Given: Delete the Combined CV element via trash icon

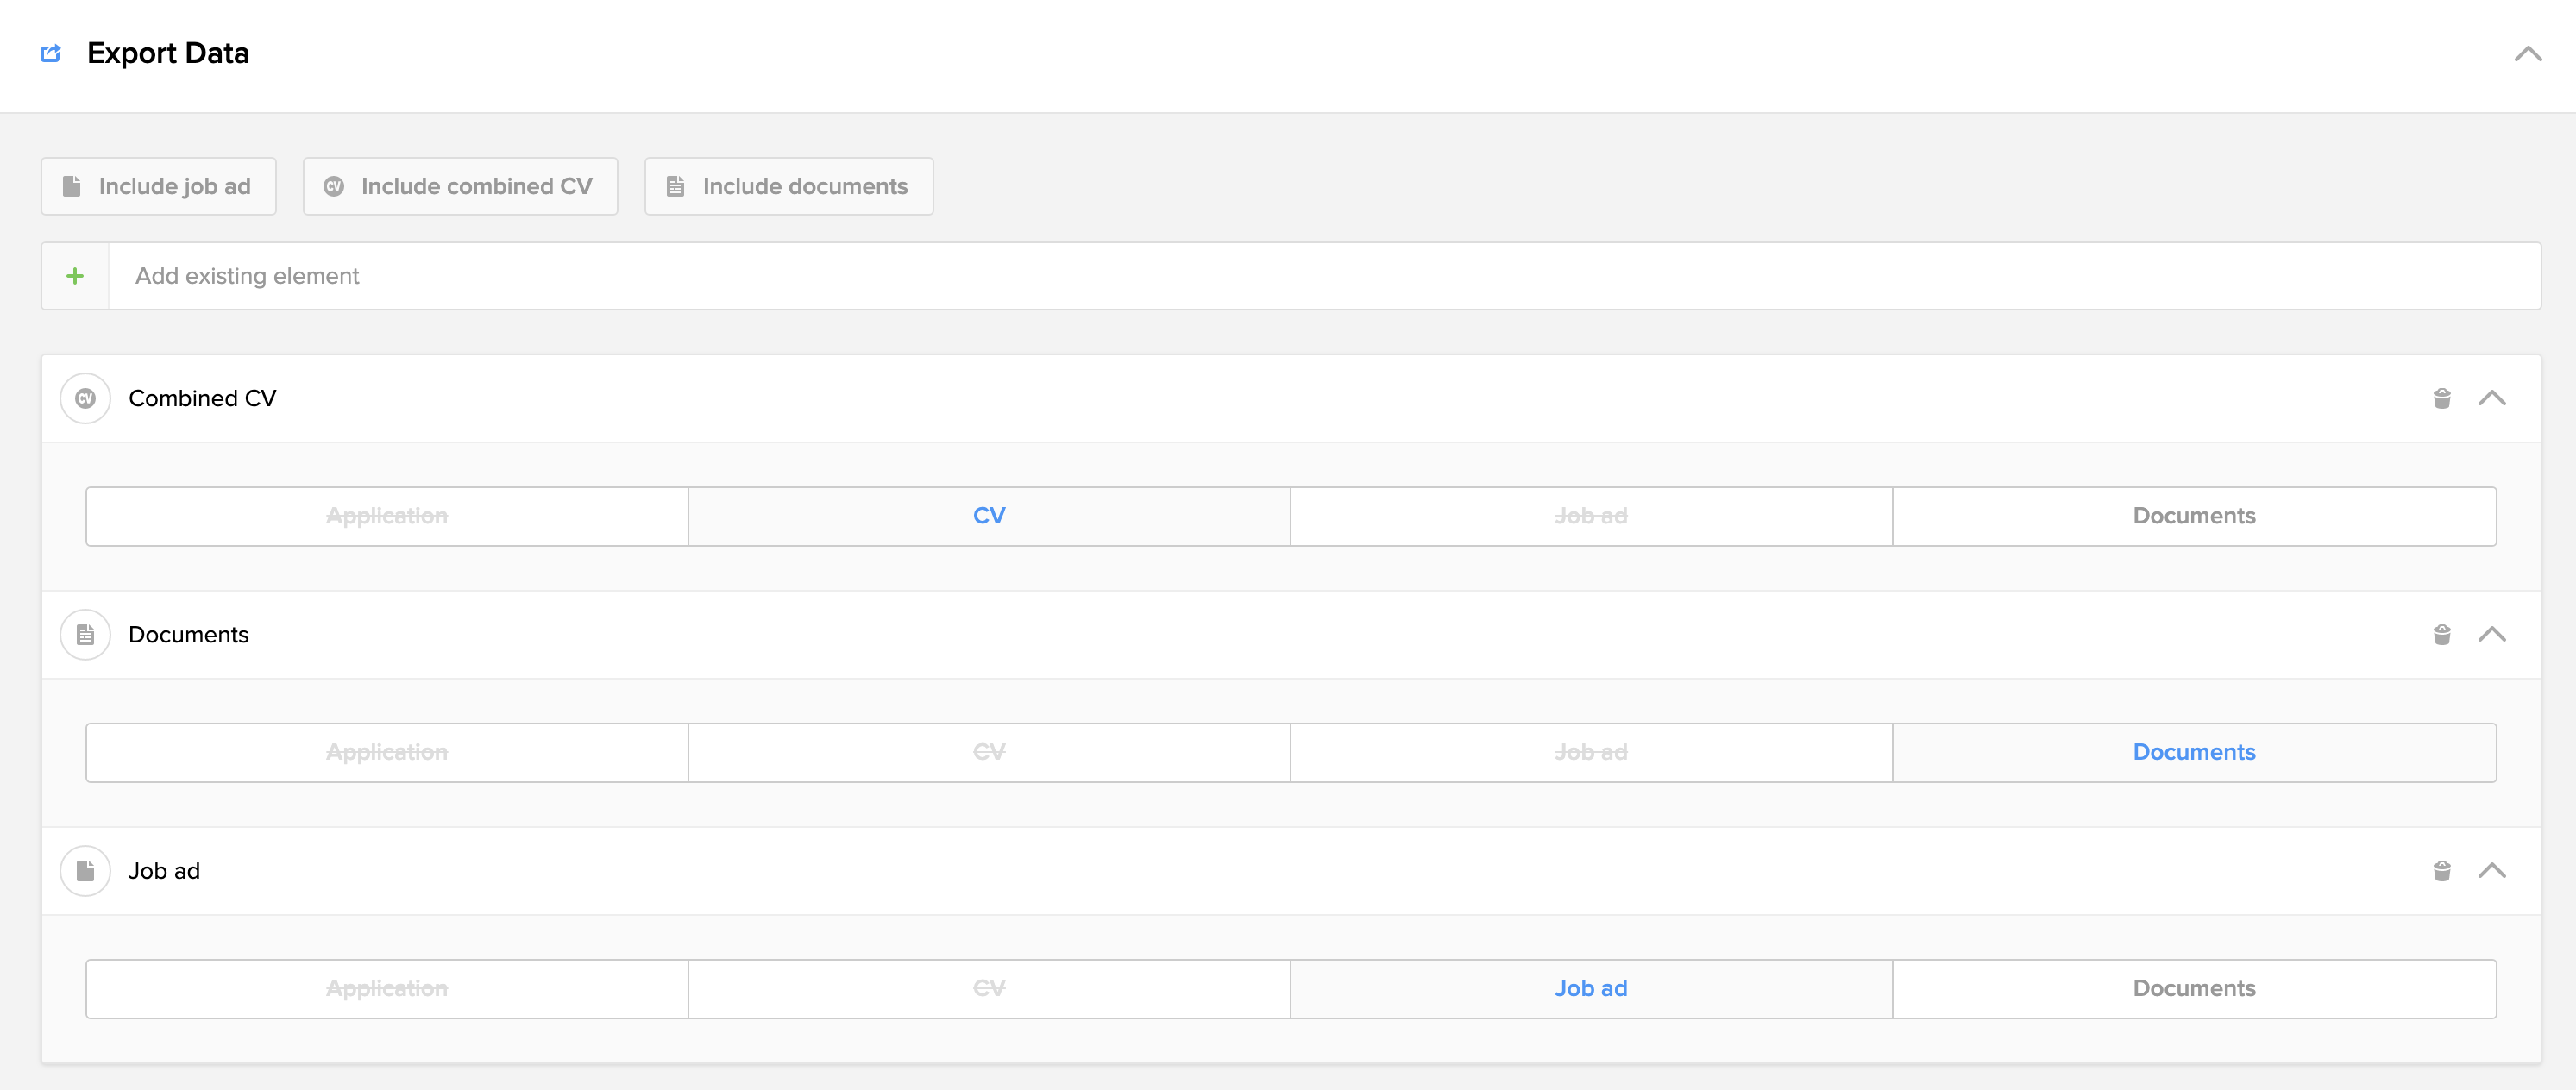Looking at the screenshot, I should coord(2441,398).
